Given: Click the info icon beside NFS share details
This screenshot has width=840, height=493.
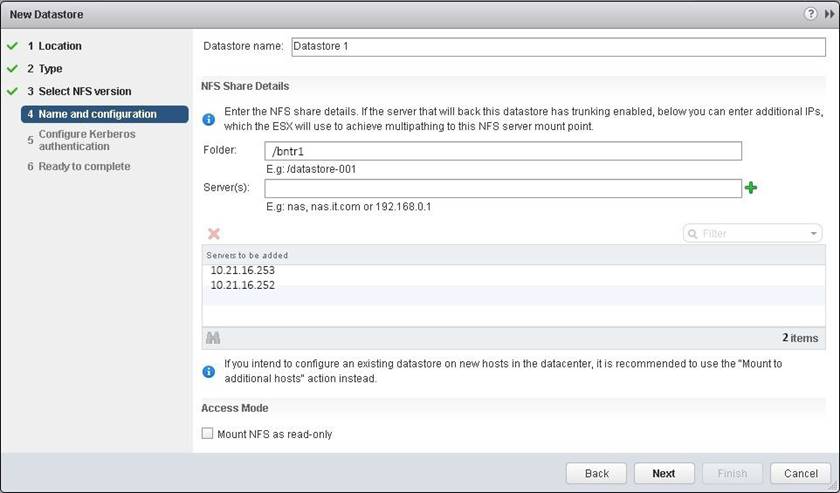Looking at the screenshot, I should point(209,119).
